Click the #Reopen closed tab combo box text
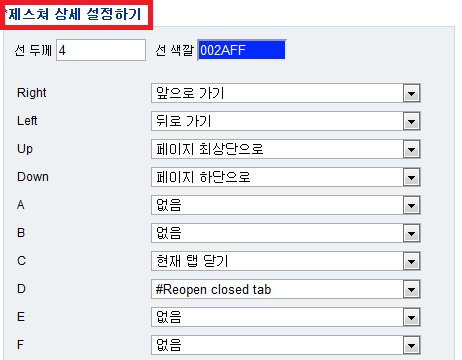This screenshot has height=360, width=462. [213, 289]
